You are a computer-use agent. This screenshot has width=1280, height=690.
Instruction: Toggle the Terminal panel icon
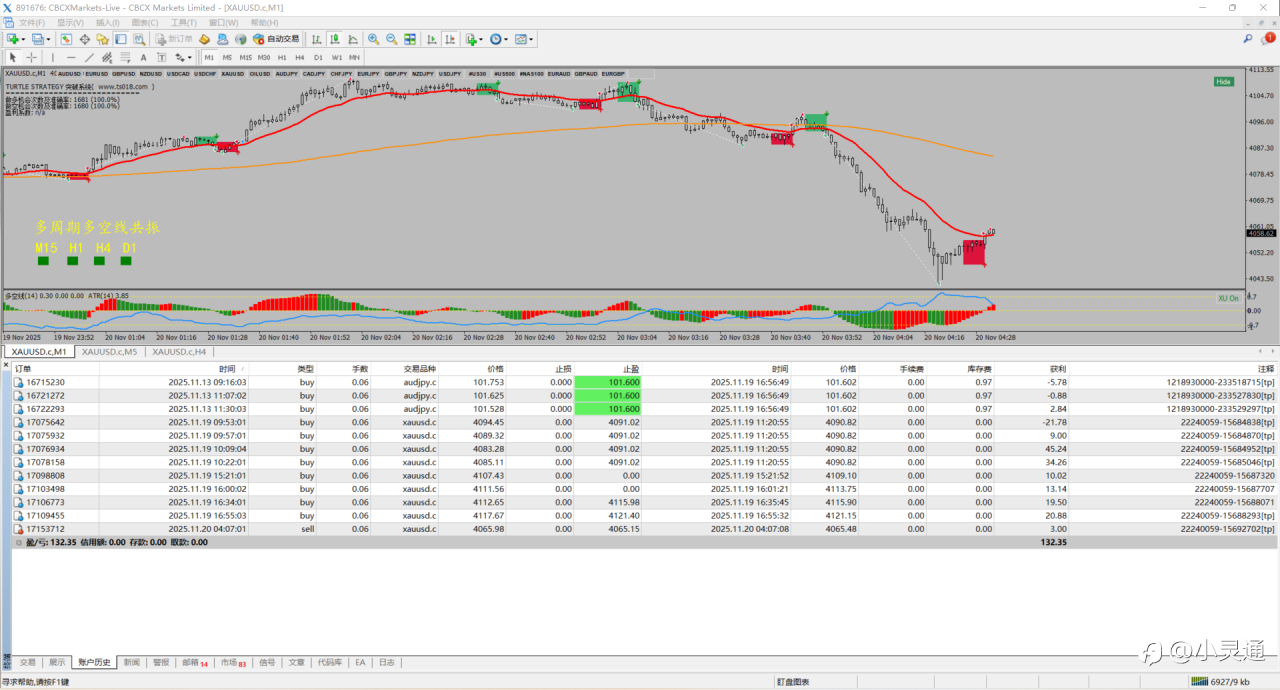coord(120,39)
